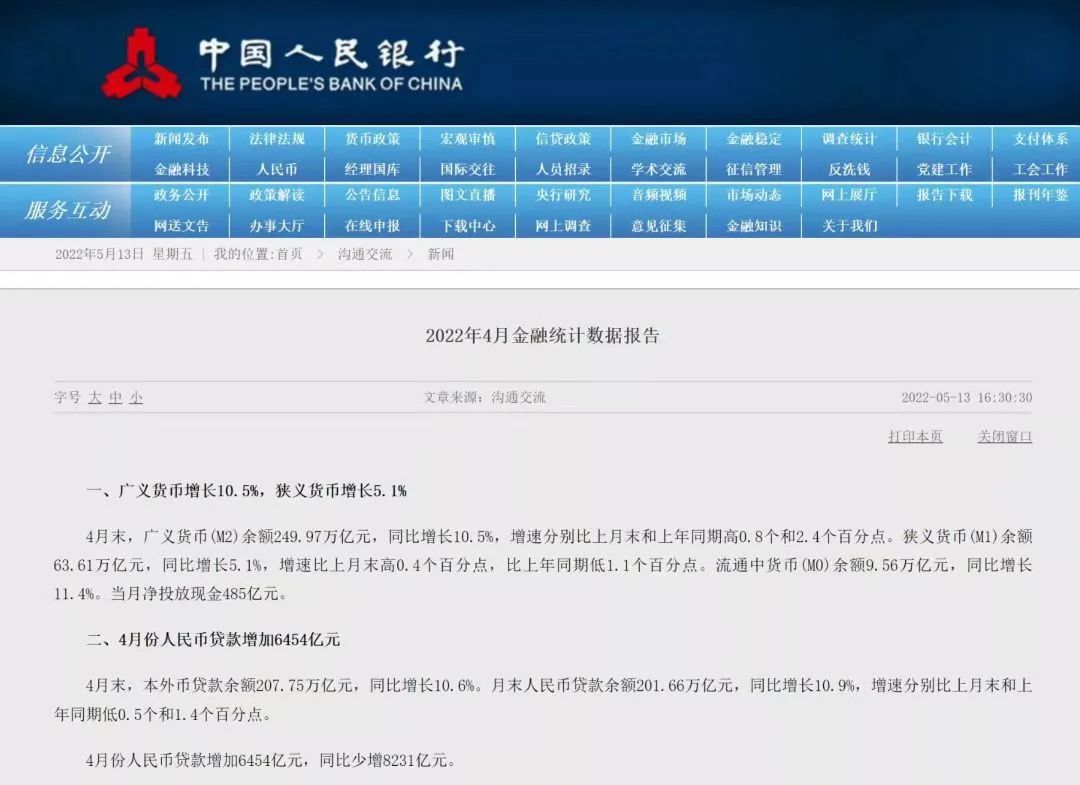Click 关于我们 in the navigation

pyautogui.click(x=849, y=225)
